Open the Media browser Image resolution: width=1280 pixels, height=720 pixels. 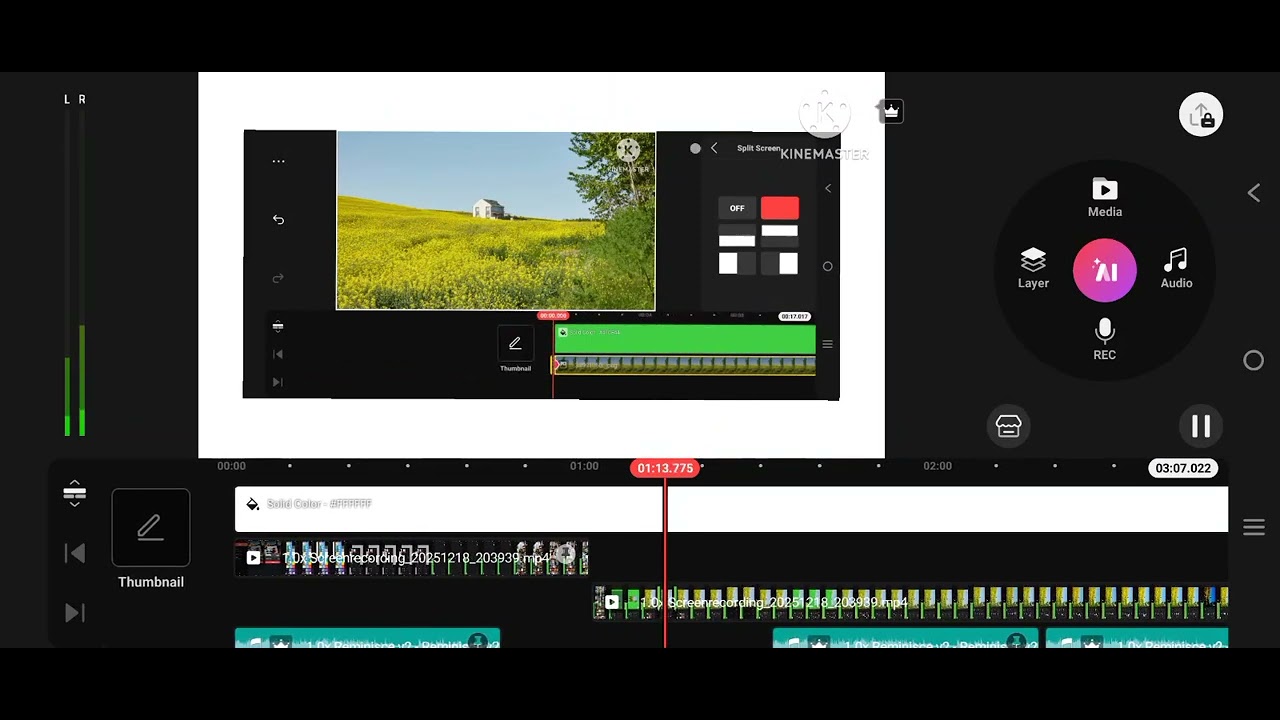coord(1104,198)
